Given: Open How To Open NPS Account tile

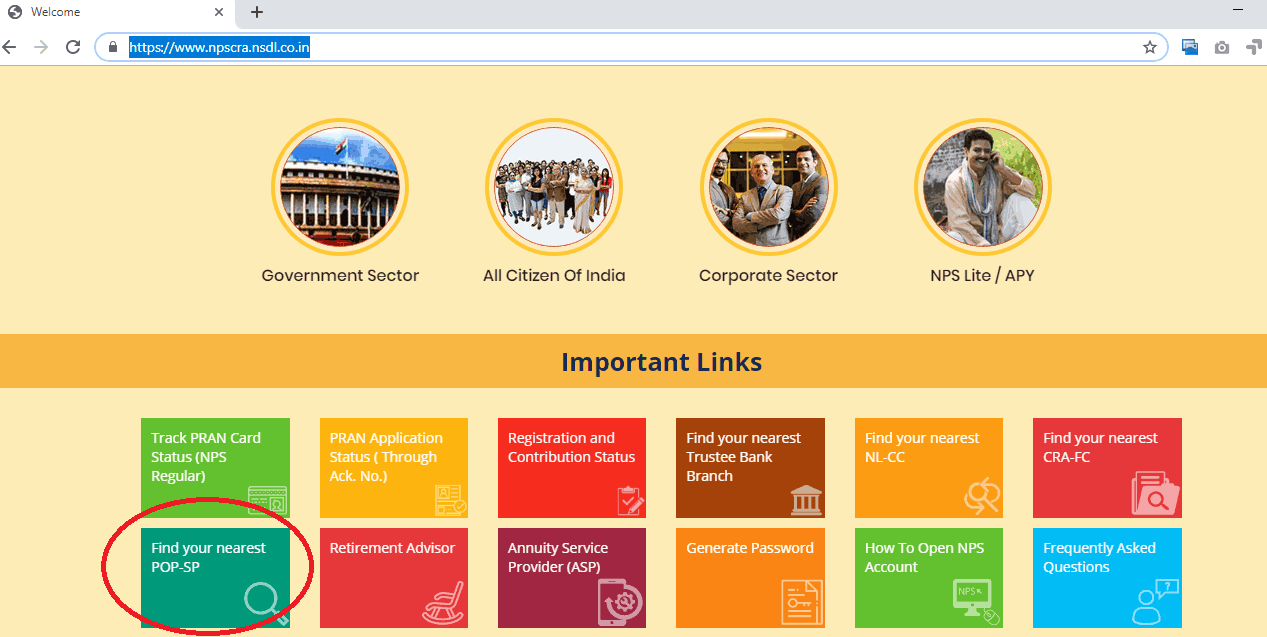Looking at the screenshot, I should coord(929,578).
